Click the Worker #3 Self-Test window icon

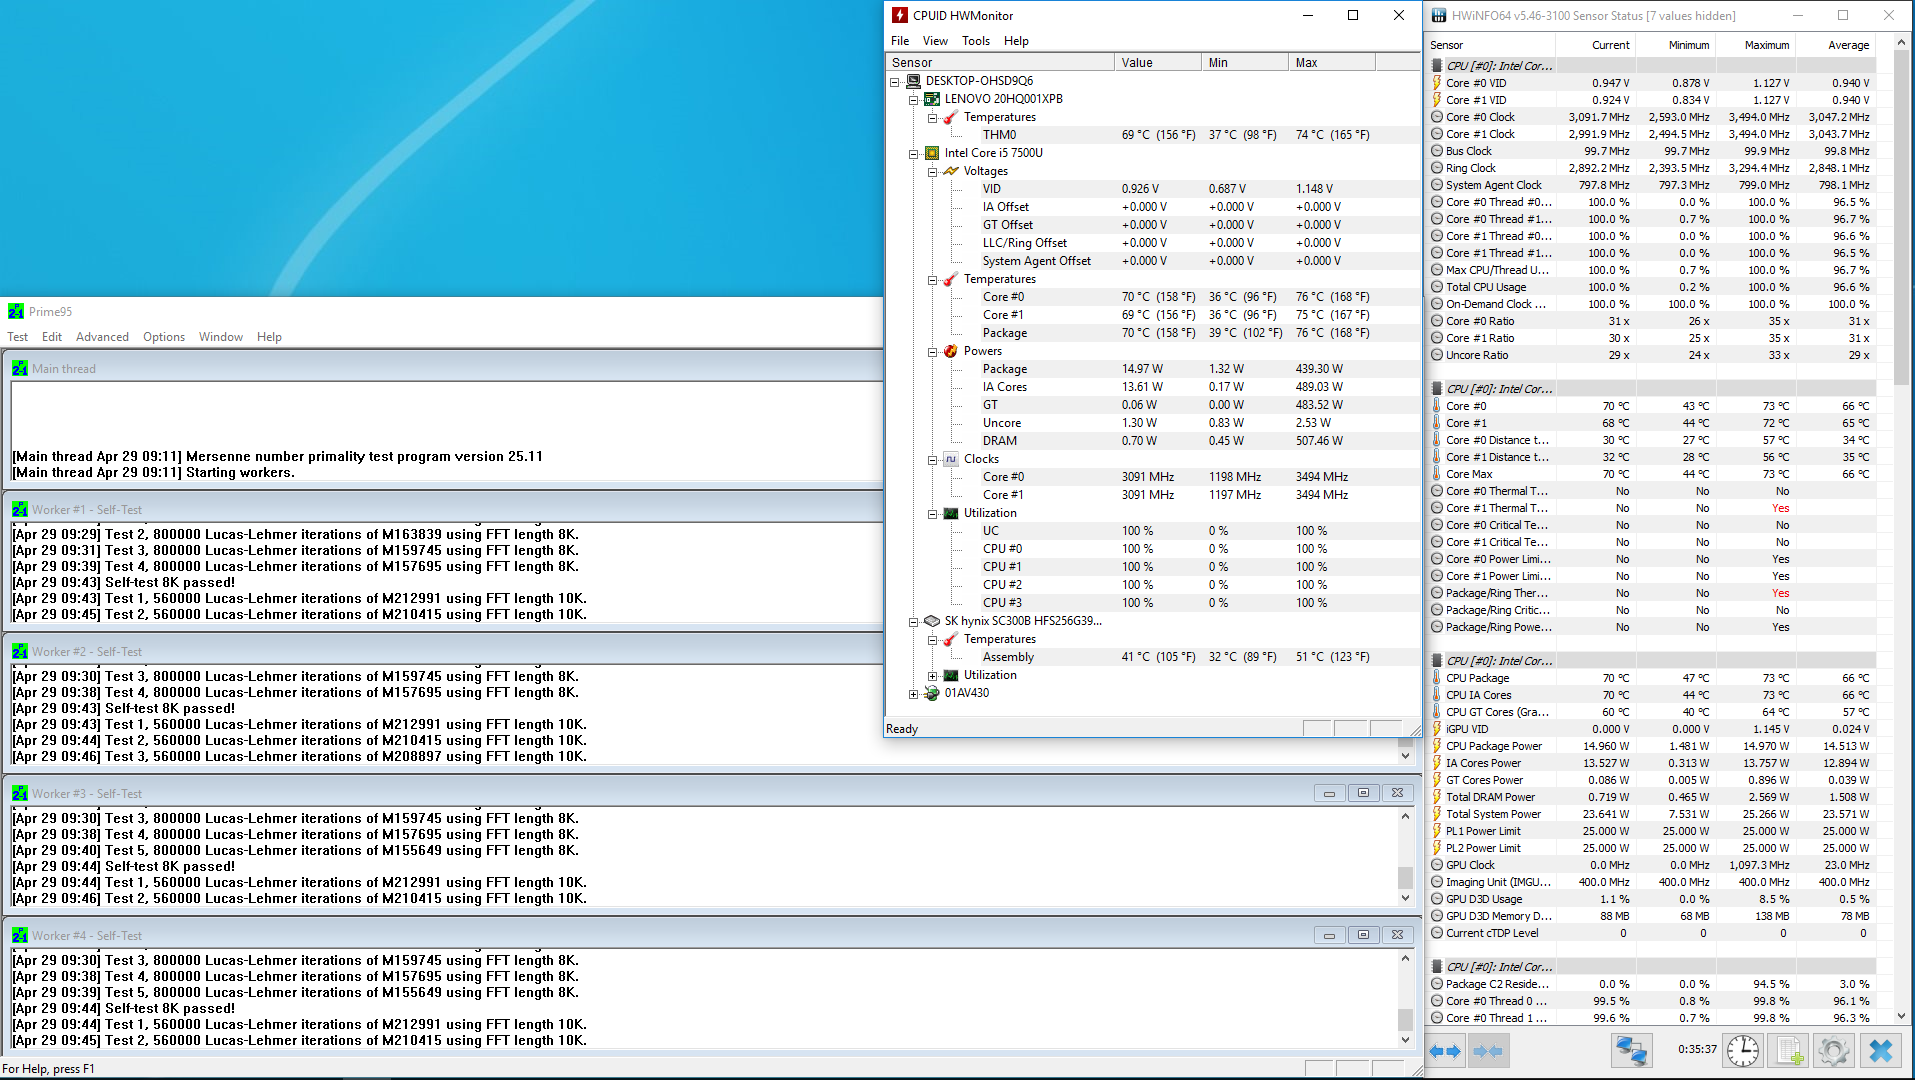pos(20,794)
